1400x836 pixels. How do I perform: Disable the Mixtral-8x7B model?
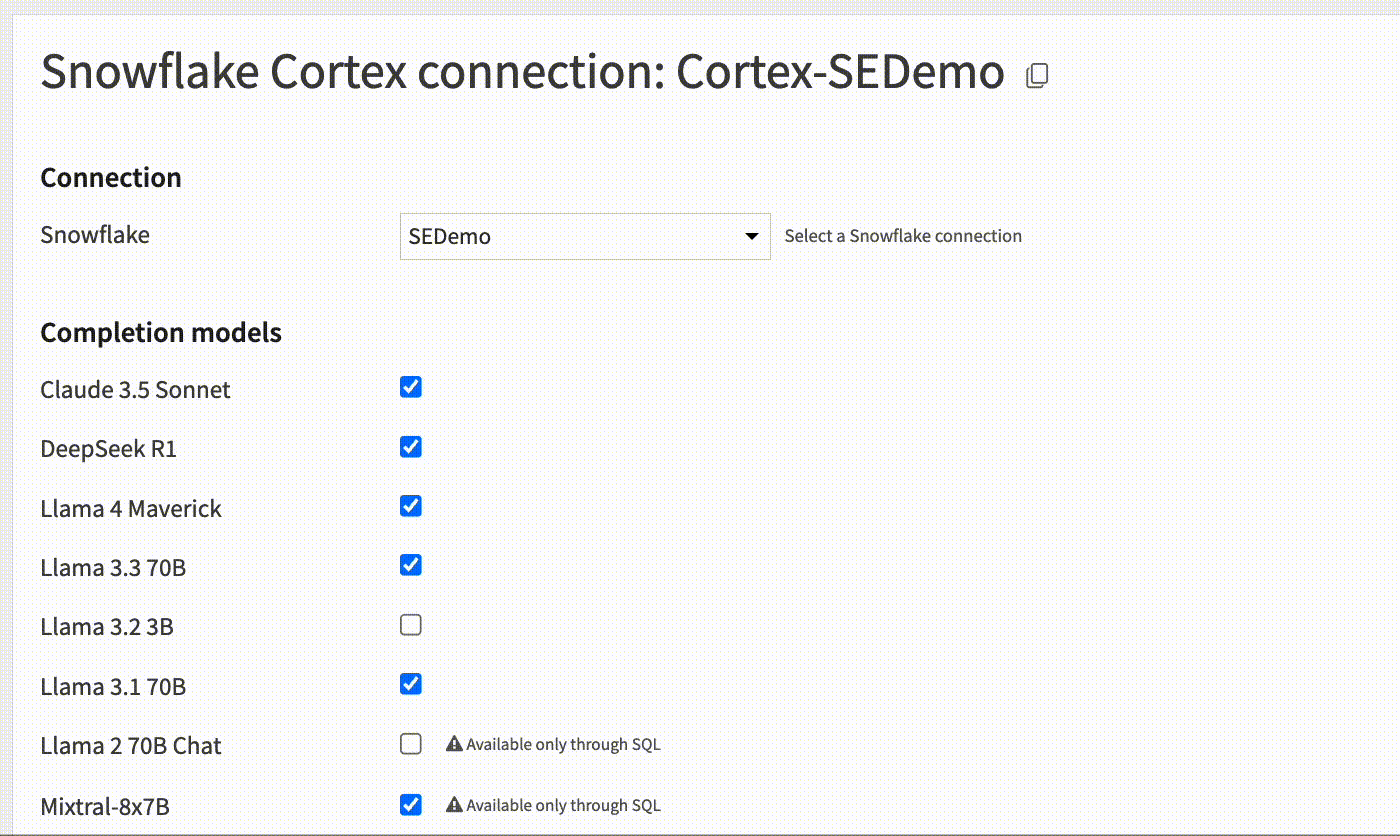click(x=410, y=804)
